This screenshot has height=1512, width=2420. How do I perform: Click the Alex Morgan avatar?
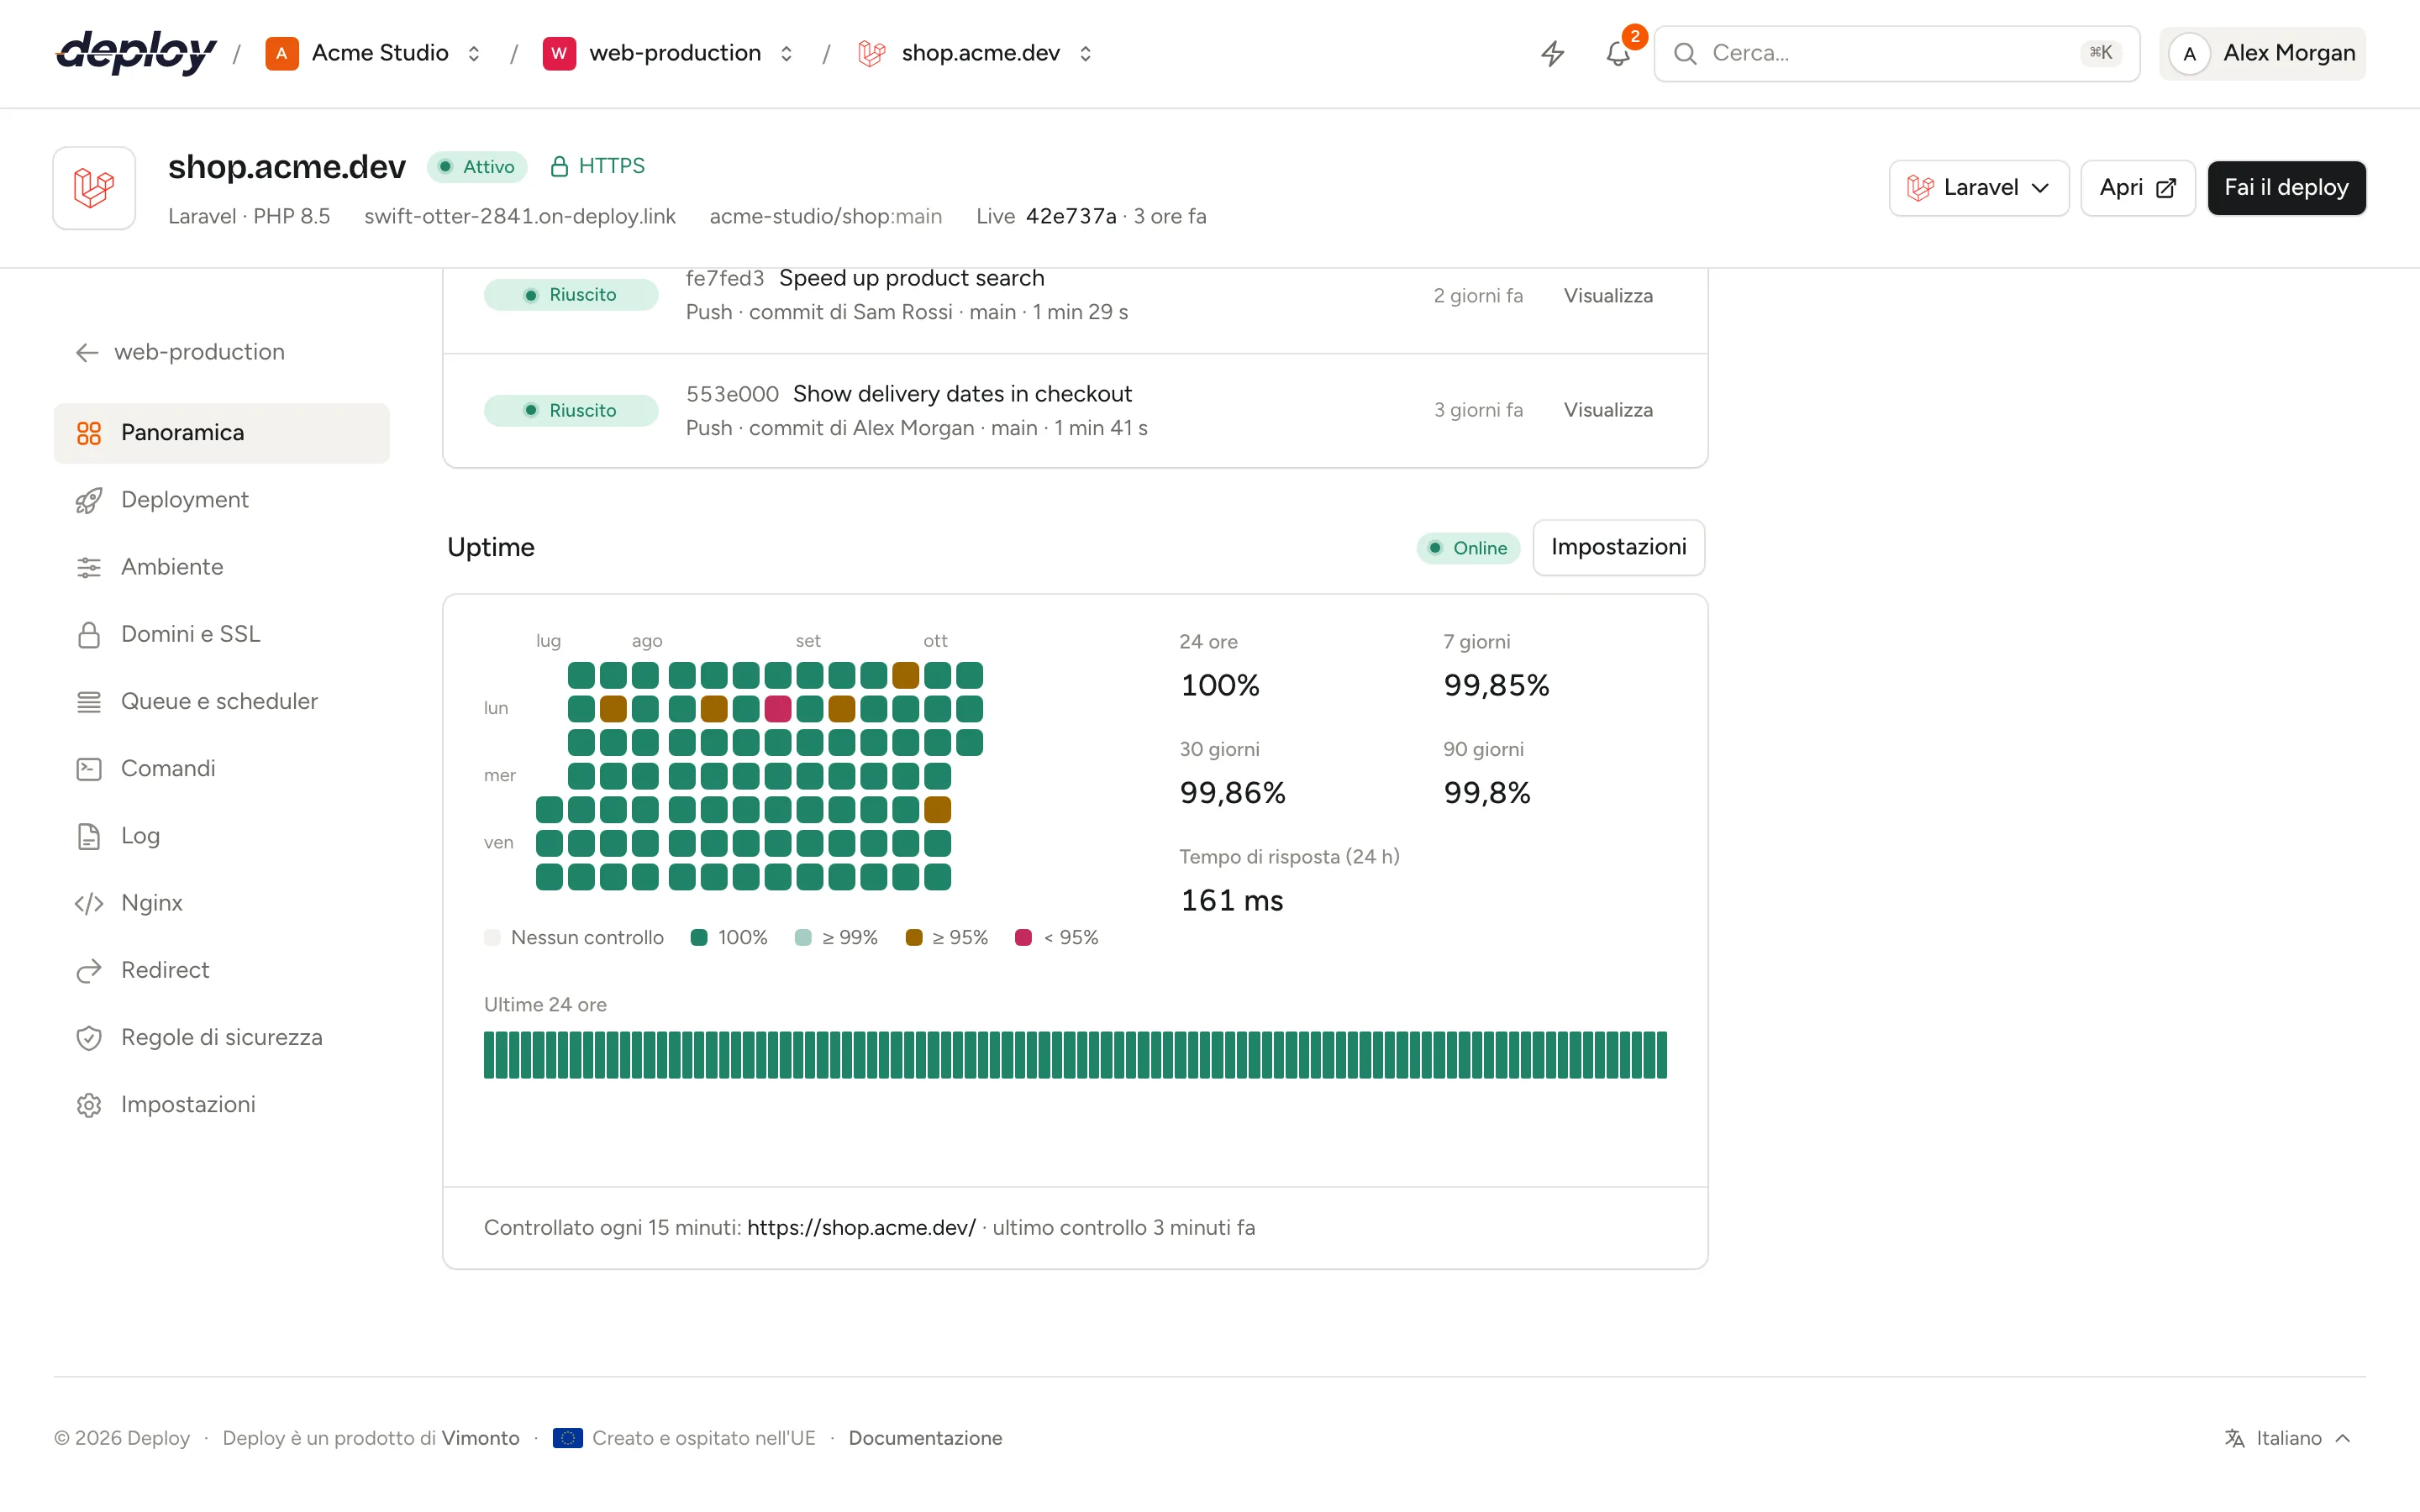2189,53
